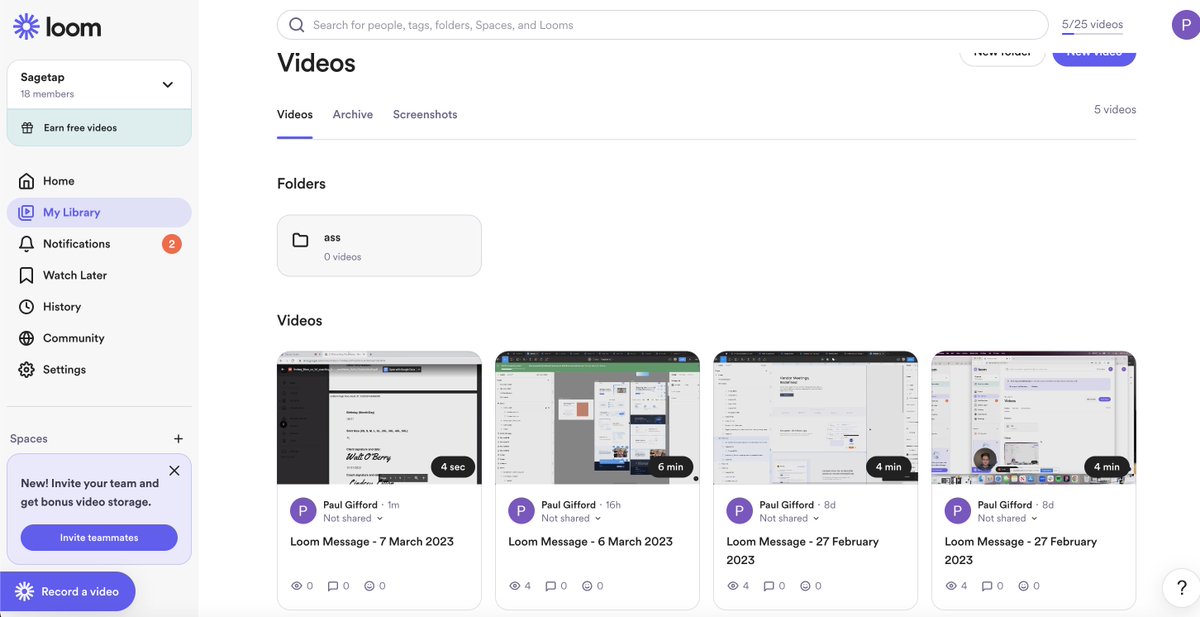This screenshot has width=1200, height=617.
Task: Open the 4 sec video thumbnail
Action: click(x=379, y=418)
